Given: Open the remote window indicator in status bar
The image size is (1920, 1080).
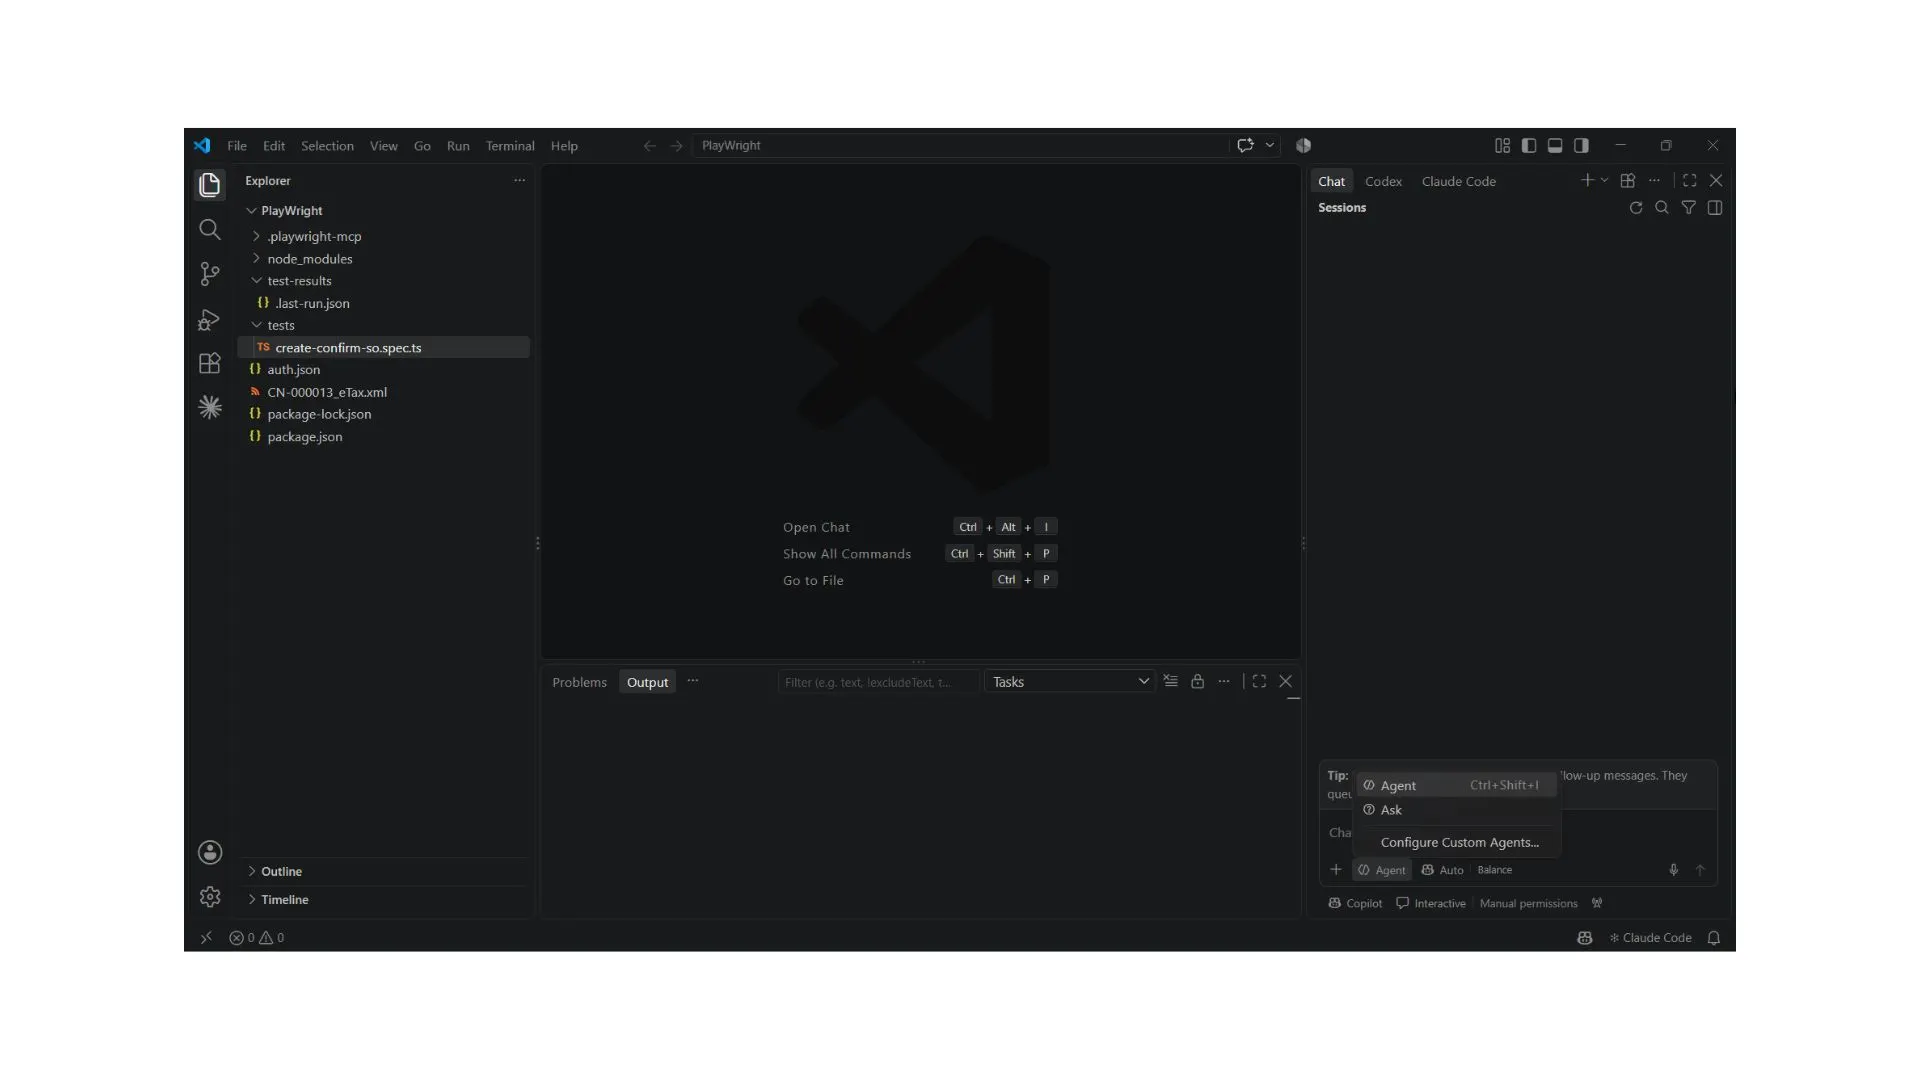Looking at the screenshot, I should coord(206,938).
